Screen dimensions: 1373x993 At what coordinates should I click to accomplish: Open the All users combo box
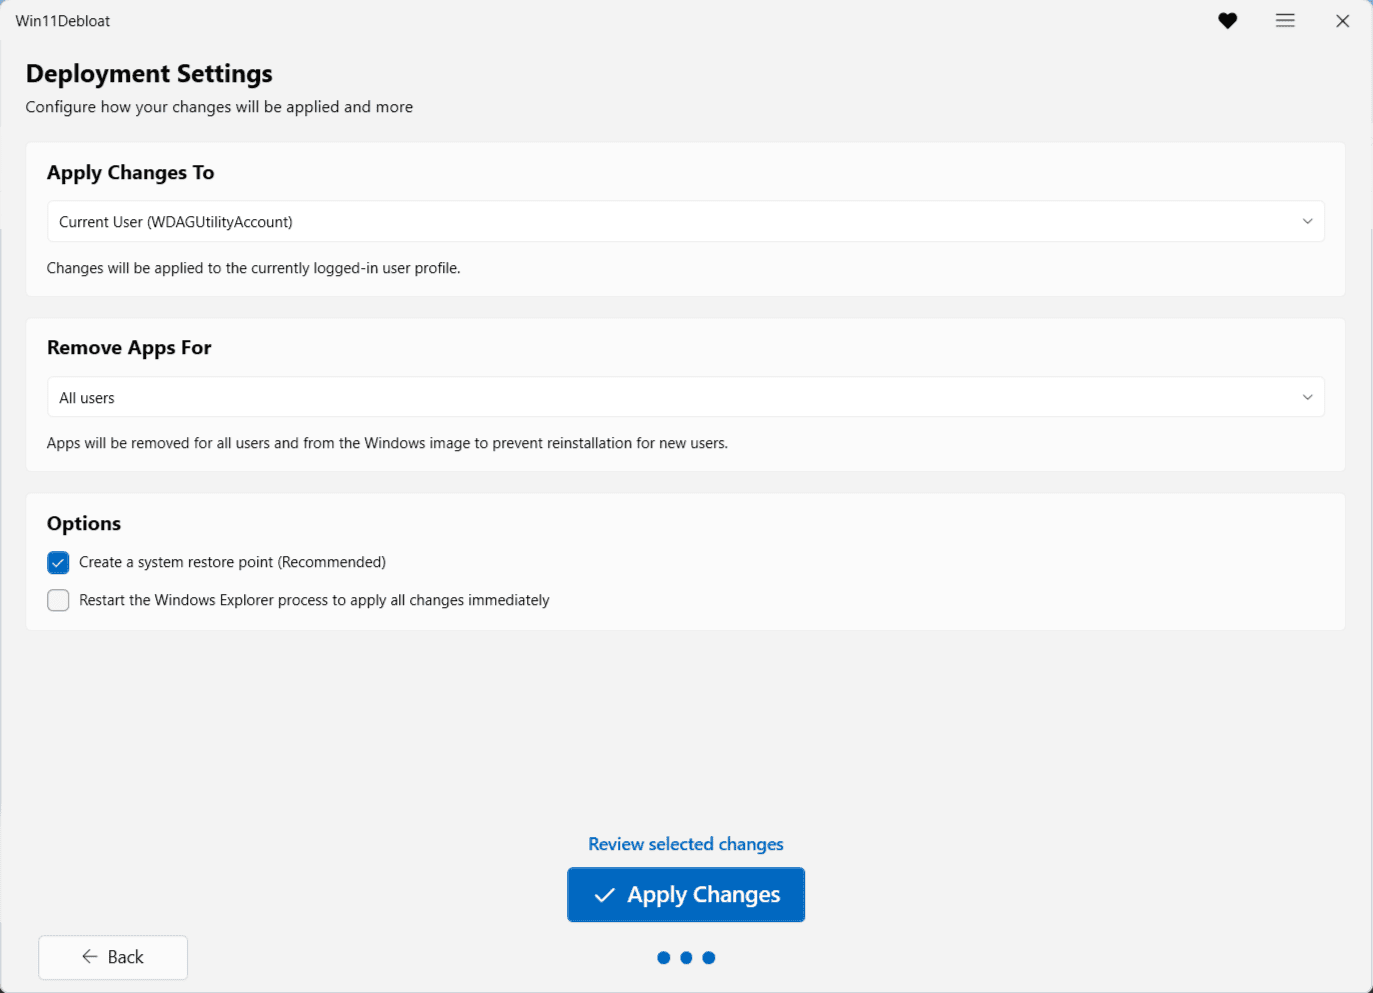685,398
